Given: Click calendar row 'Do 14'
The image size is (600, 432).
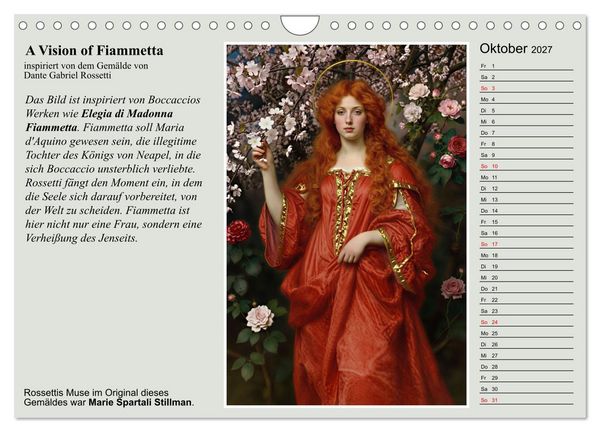Looking at the screenshot, I should [527, 210].
